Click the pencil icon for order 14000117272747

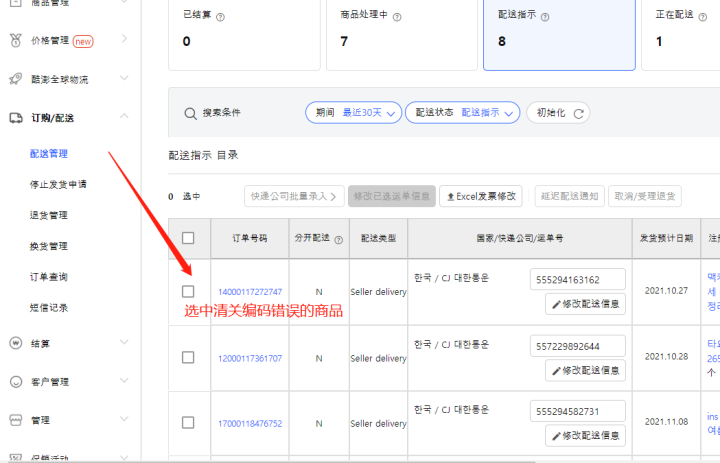click(556, 305)
